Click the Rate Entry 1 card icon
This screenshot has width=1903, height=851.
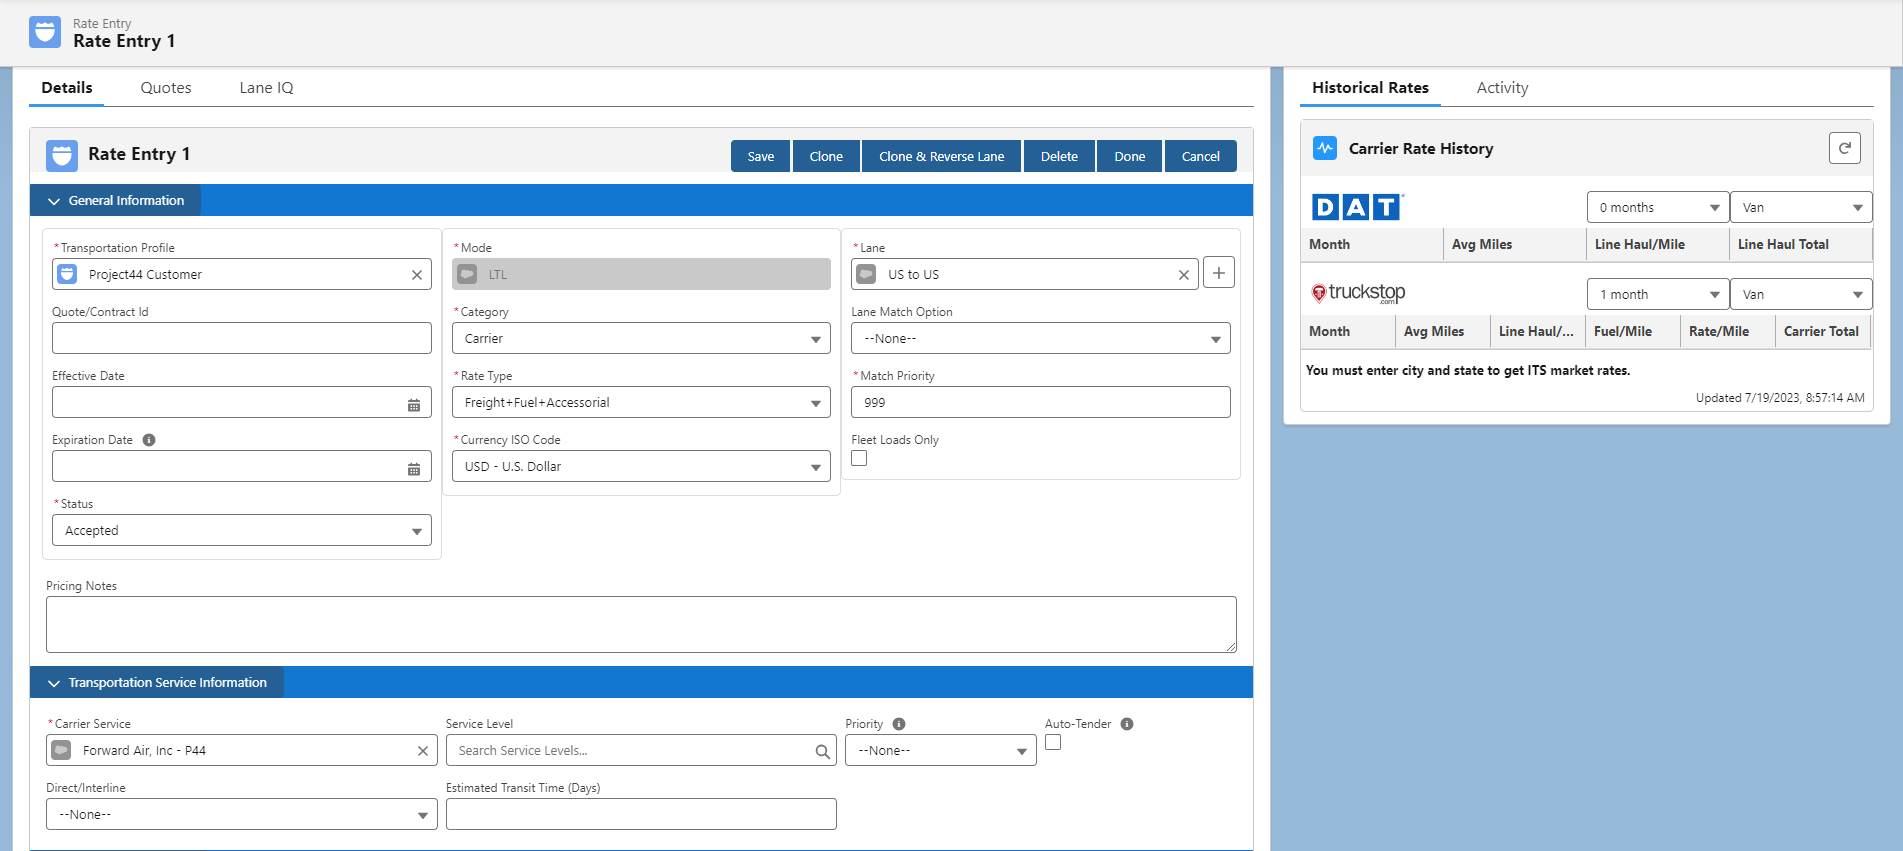[x=62, y=155]
